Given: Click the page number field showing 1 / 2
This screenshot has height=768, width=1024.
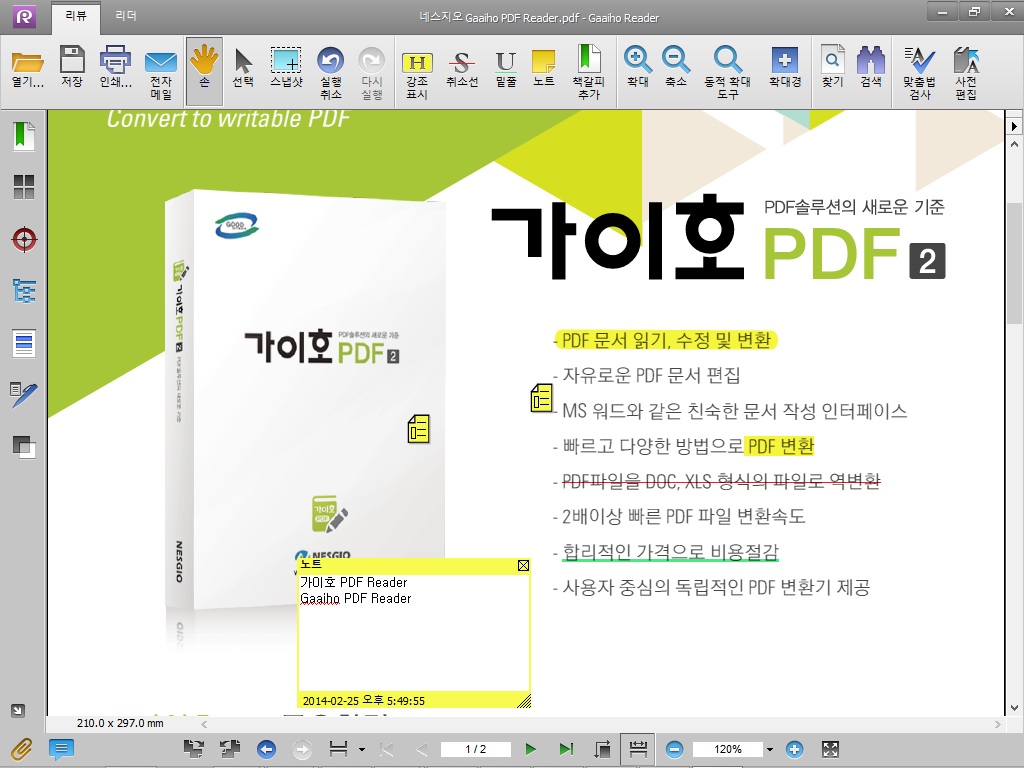Looking at the screenshot, I should (x=476, y=749).
